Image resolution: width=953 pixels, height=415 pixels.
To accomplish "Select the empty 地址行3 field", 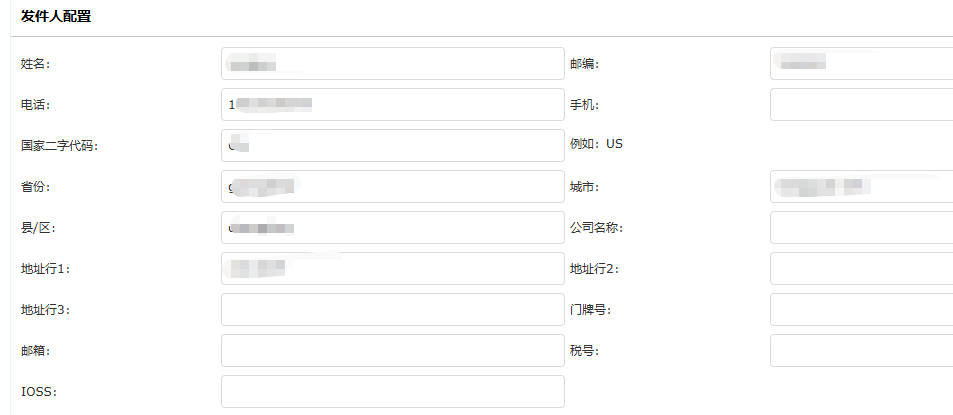I will (x=392, y=310).
